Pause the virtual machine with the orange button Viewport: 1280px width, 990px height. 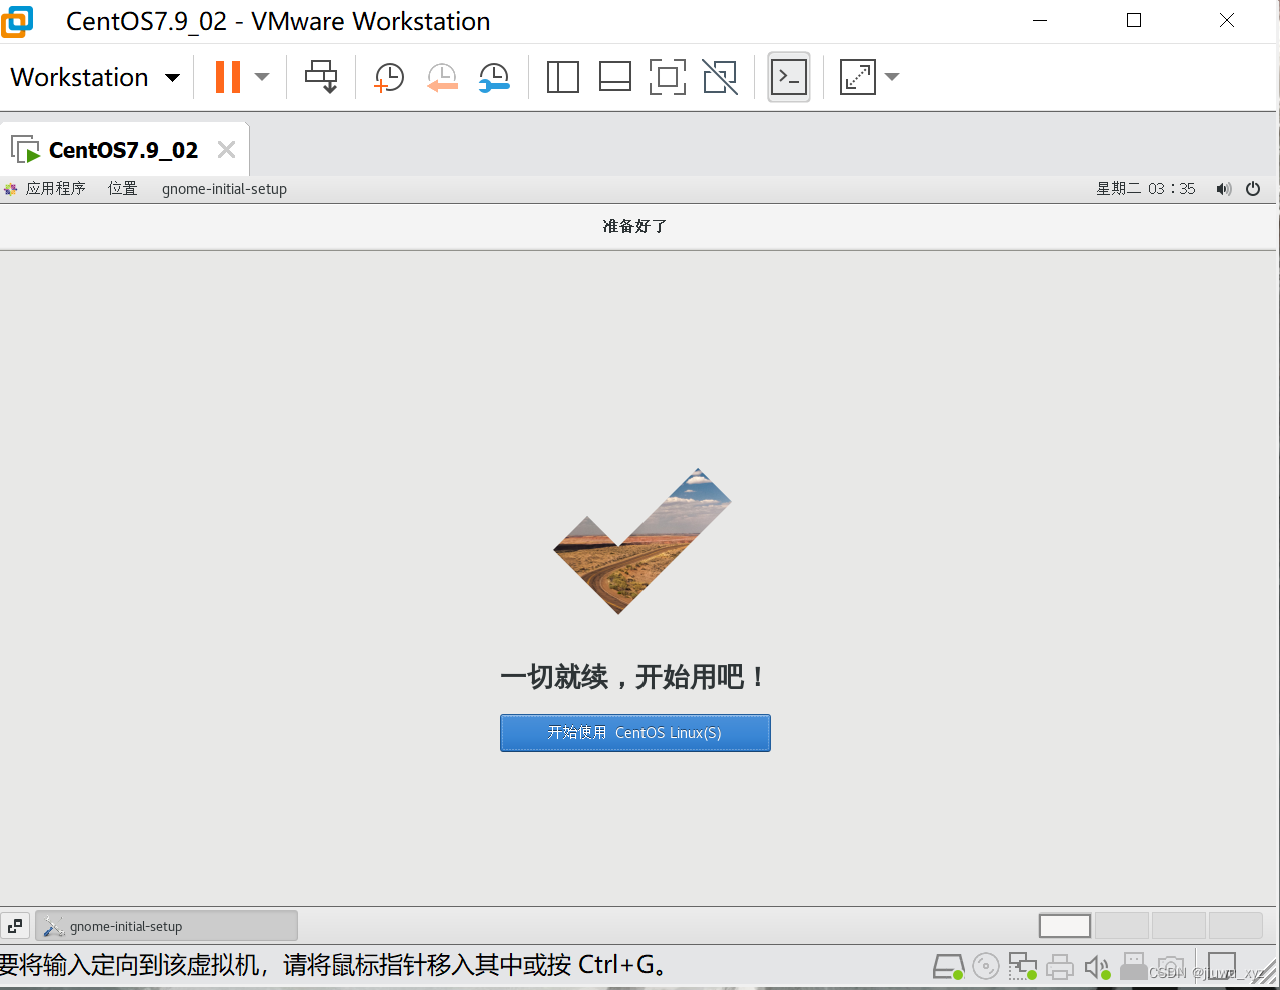coord(228,77)
